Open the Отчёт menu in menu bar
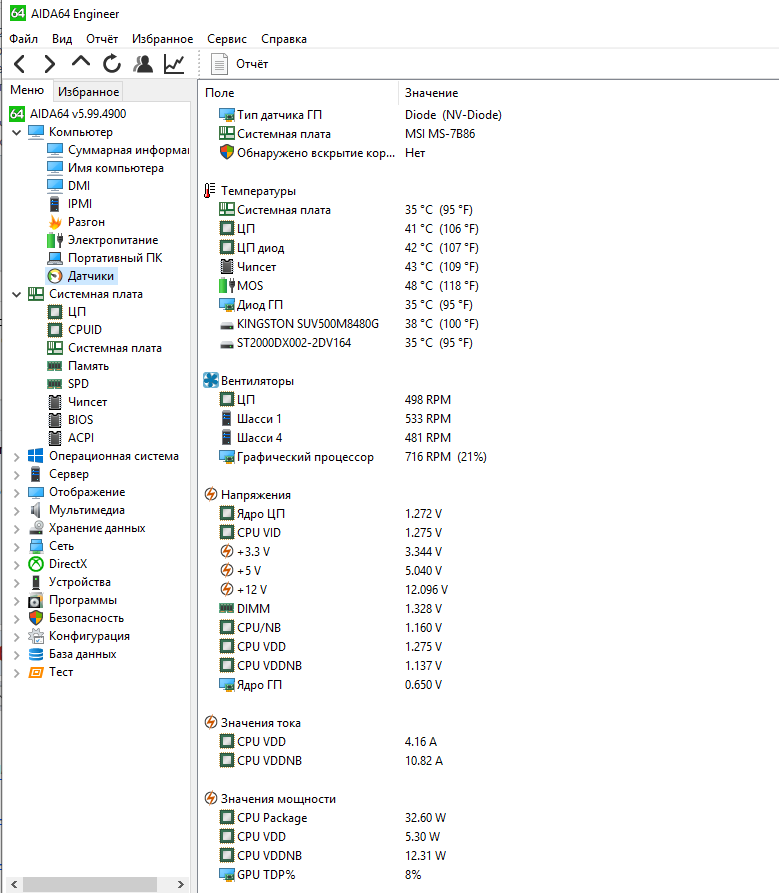Image resolution: width=779 pixels, height=893 pixels. pyautogui.click(x=102, y=39)
